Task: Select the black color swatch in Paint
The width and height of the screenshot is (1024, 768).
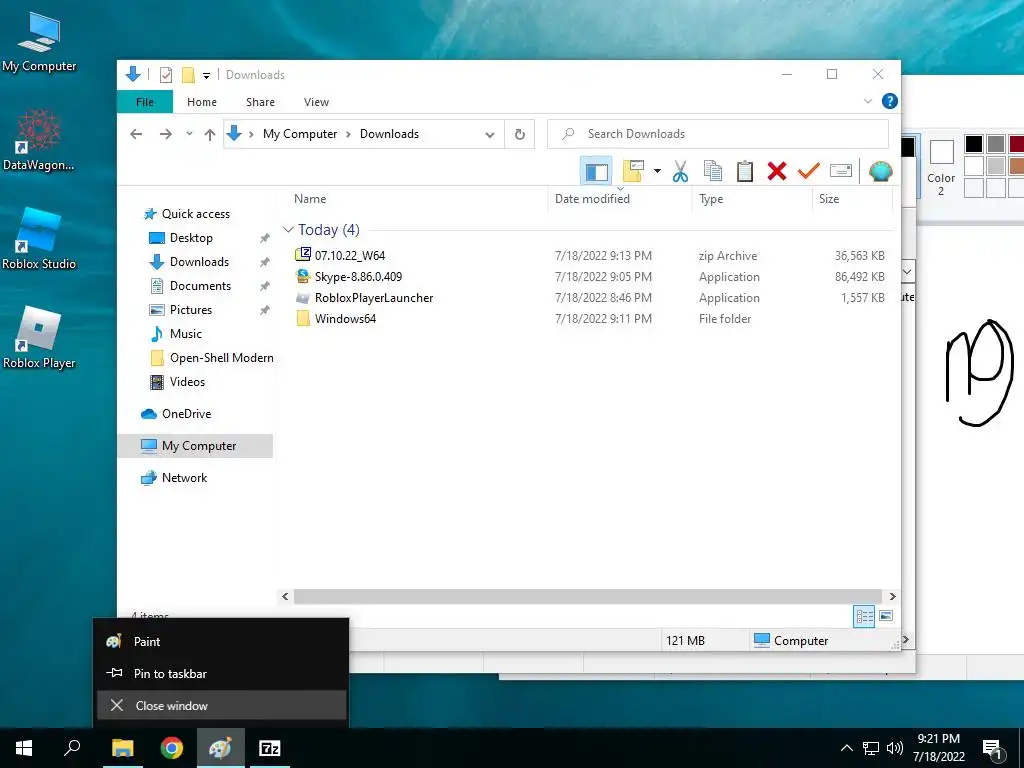Action: tap(973, 144)
